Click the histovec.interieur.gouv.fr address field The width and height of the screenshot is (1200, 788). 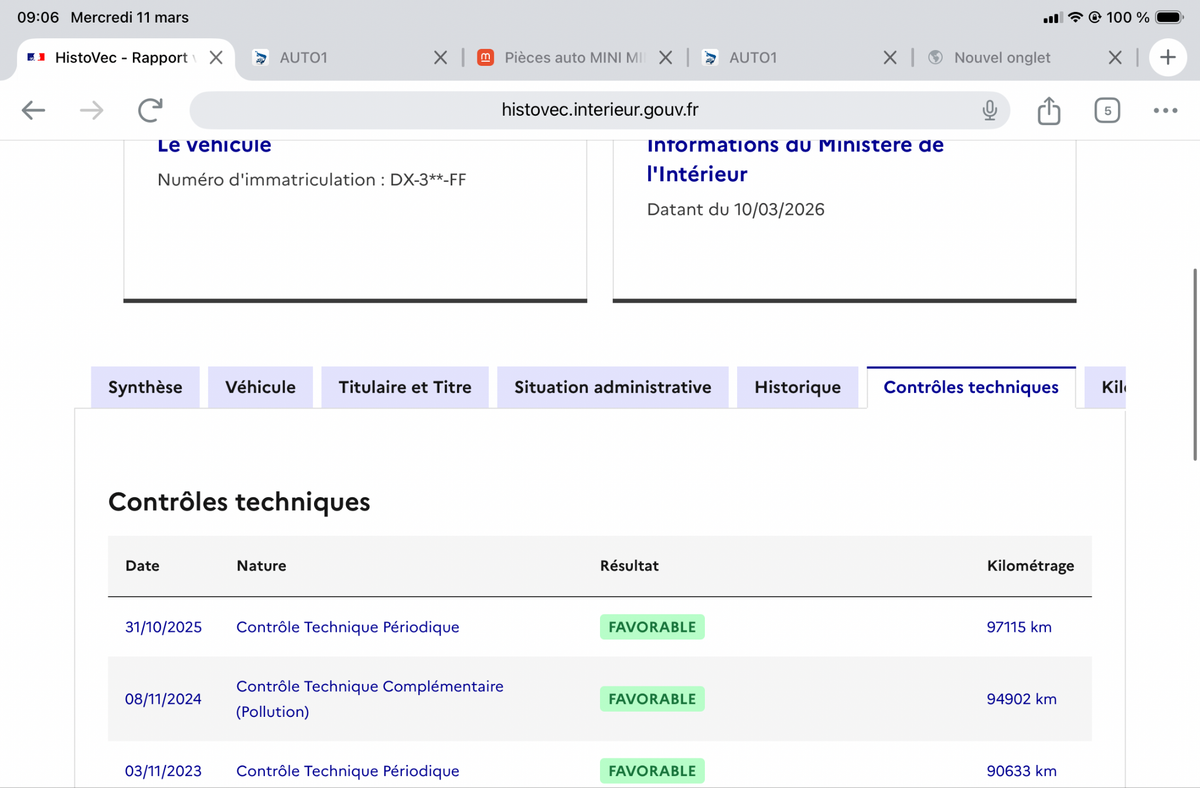[600, 110]
